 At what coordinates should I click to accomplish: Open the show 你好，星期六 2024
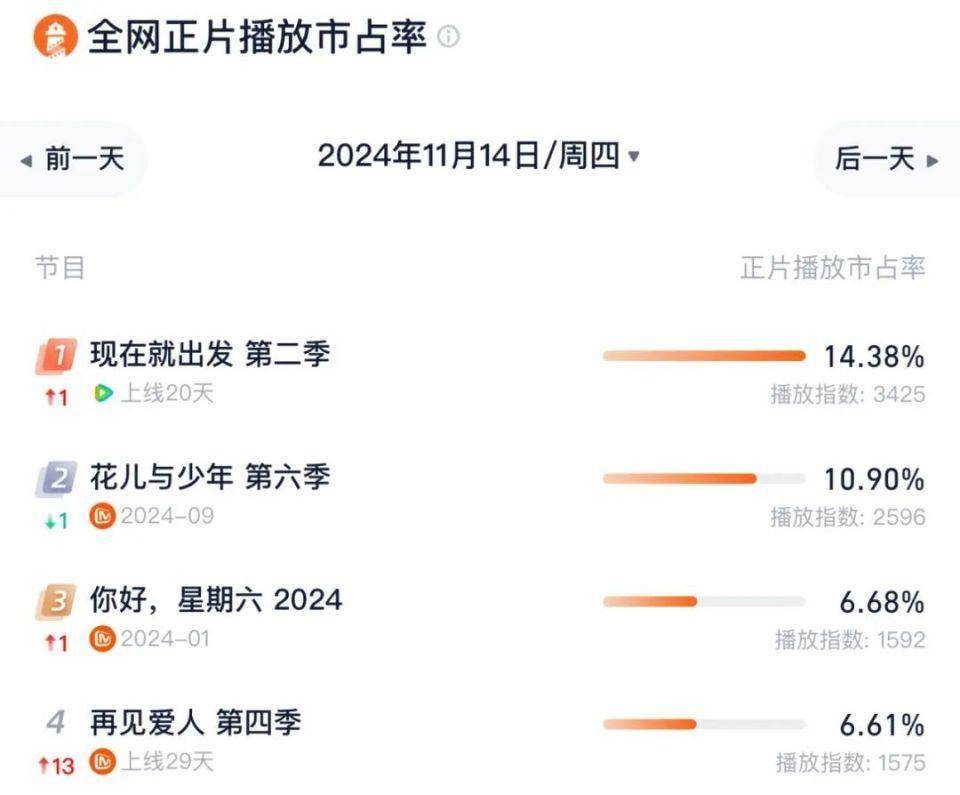click(216, 600)
